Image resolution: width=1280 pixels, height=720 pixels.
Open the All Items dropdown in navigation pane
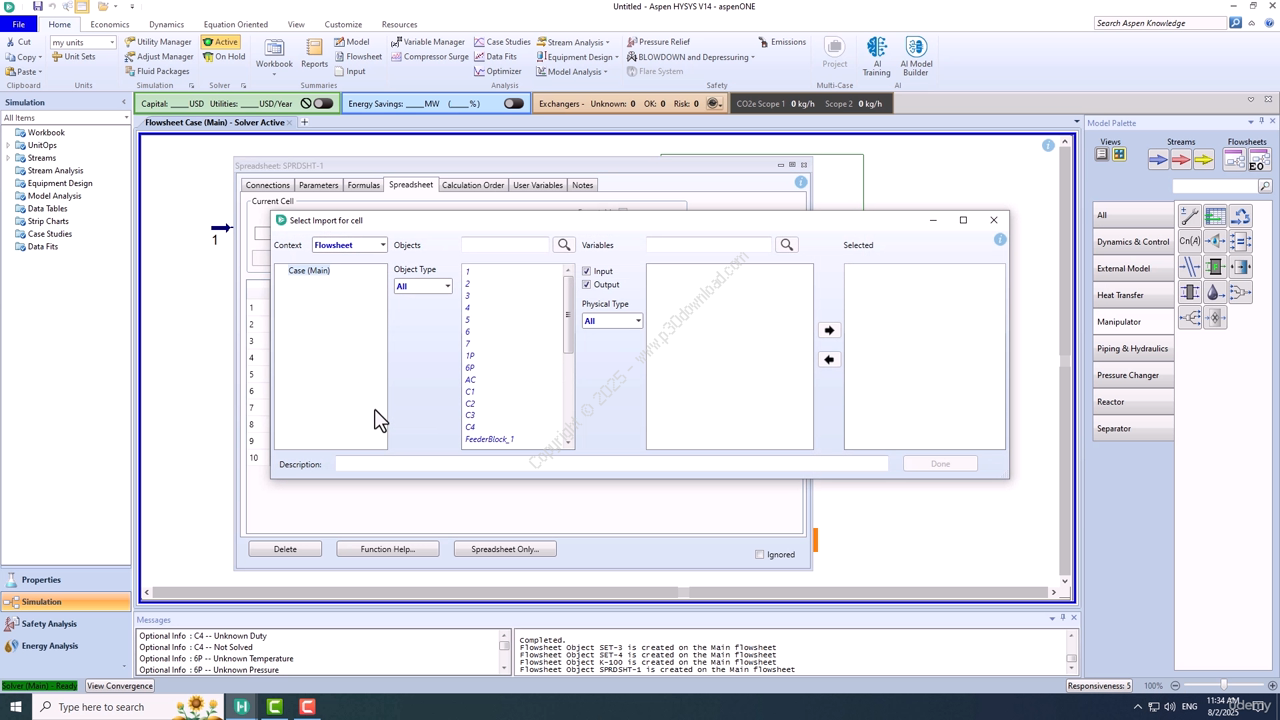[66, 118]
